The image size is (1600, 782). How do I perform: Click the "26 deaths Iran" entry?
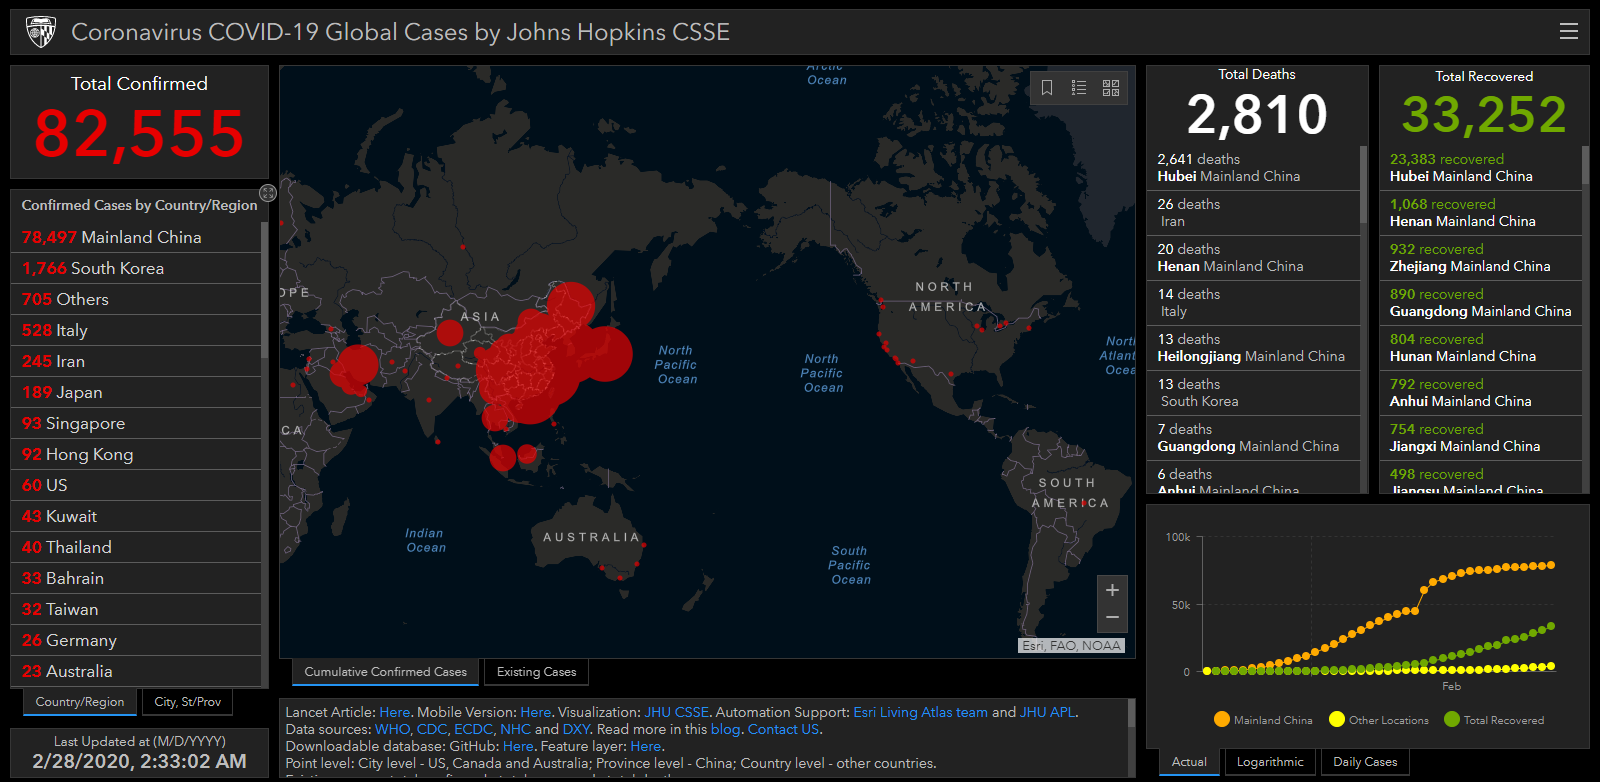point(1253,213)
